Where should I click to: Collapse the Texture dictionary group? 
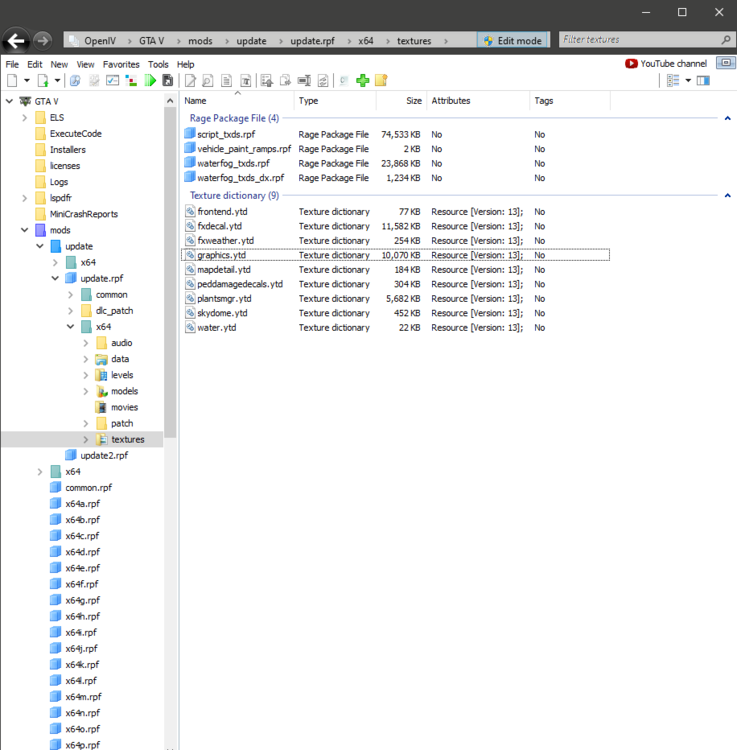[x=727, y=195]
